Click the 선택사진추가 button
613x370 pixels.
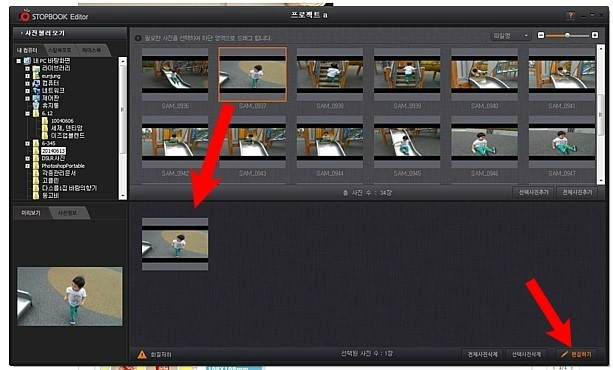pyautogui.click(x=533, y=192)
